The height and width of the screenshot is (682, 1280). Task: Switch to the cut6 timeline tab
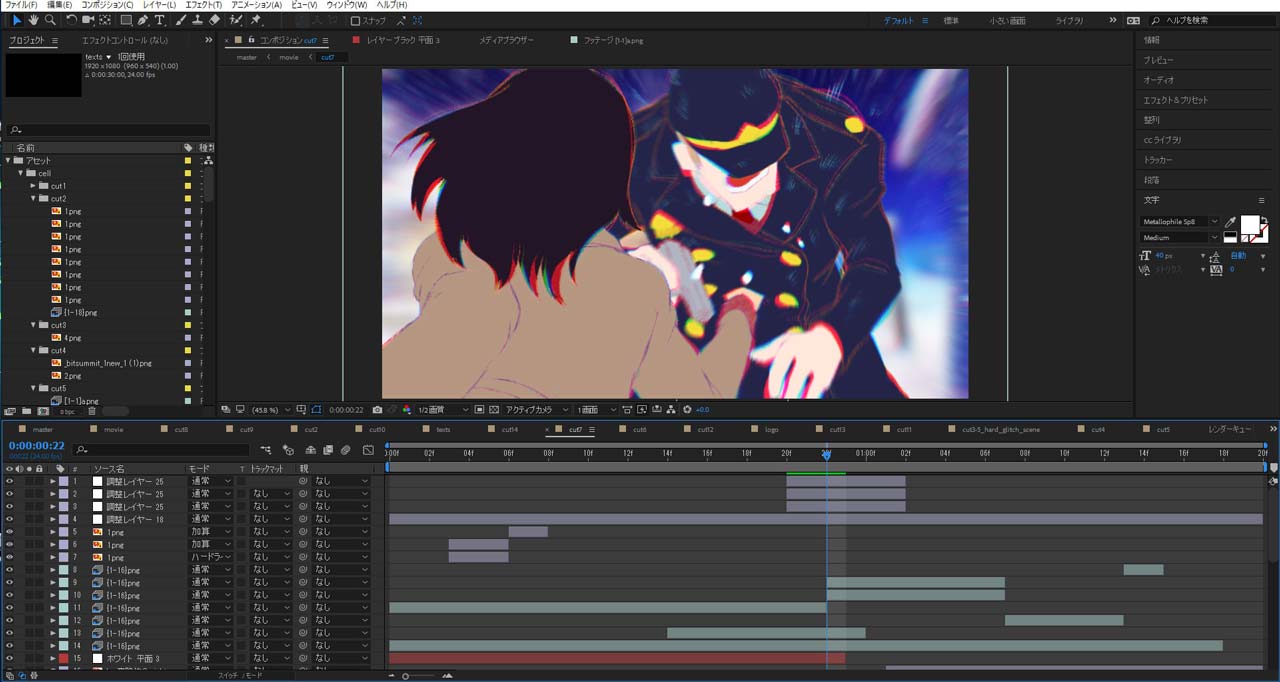tap(640, 429)
